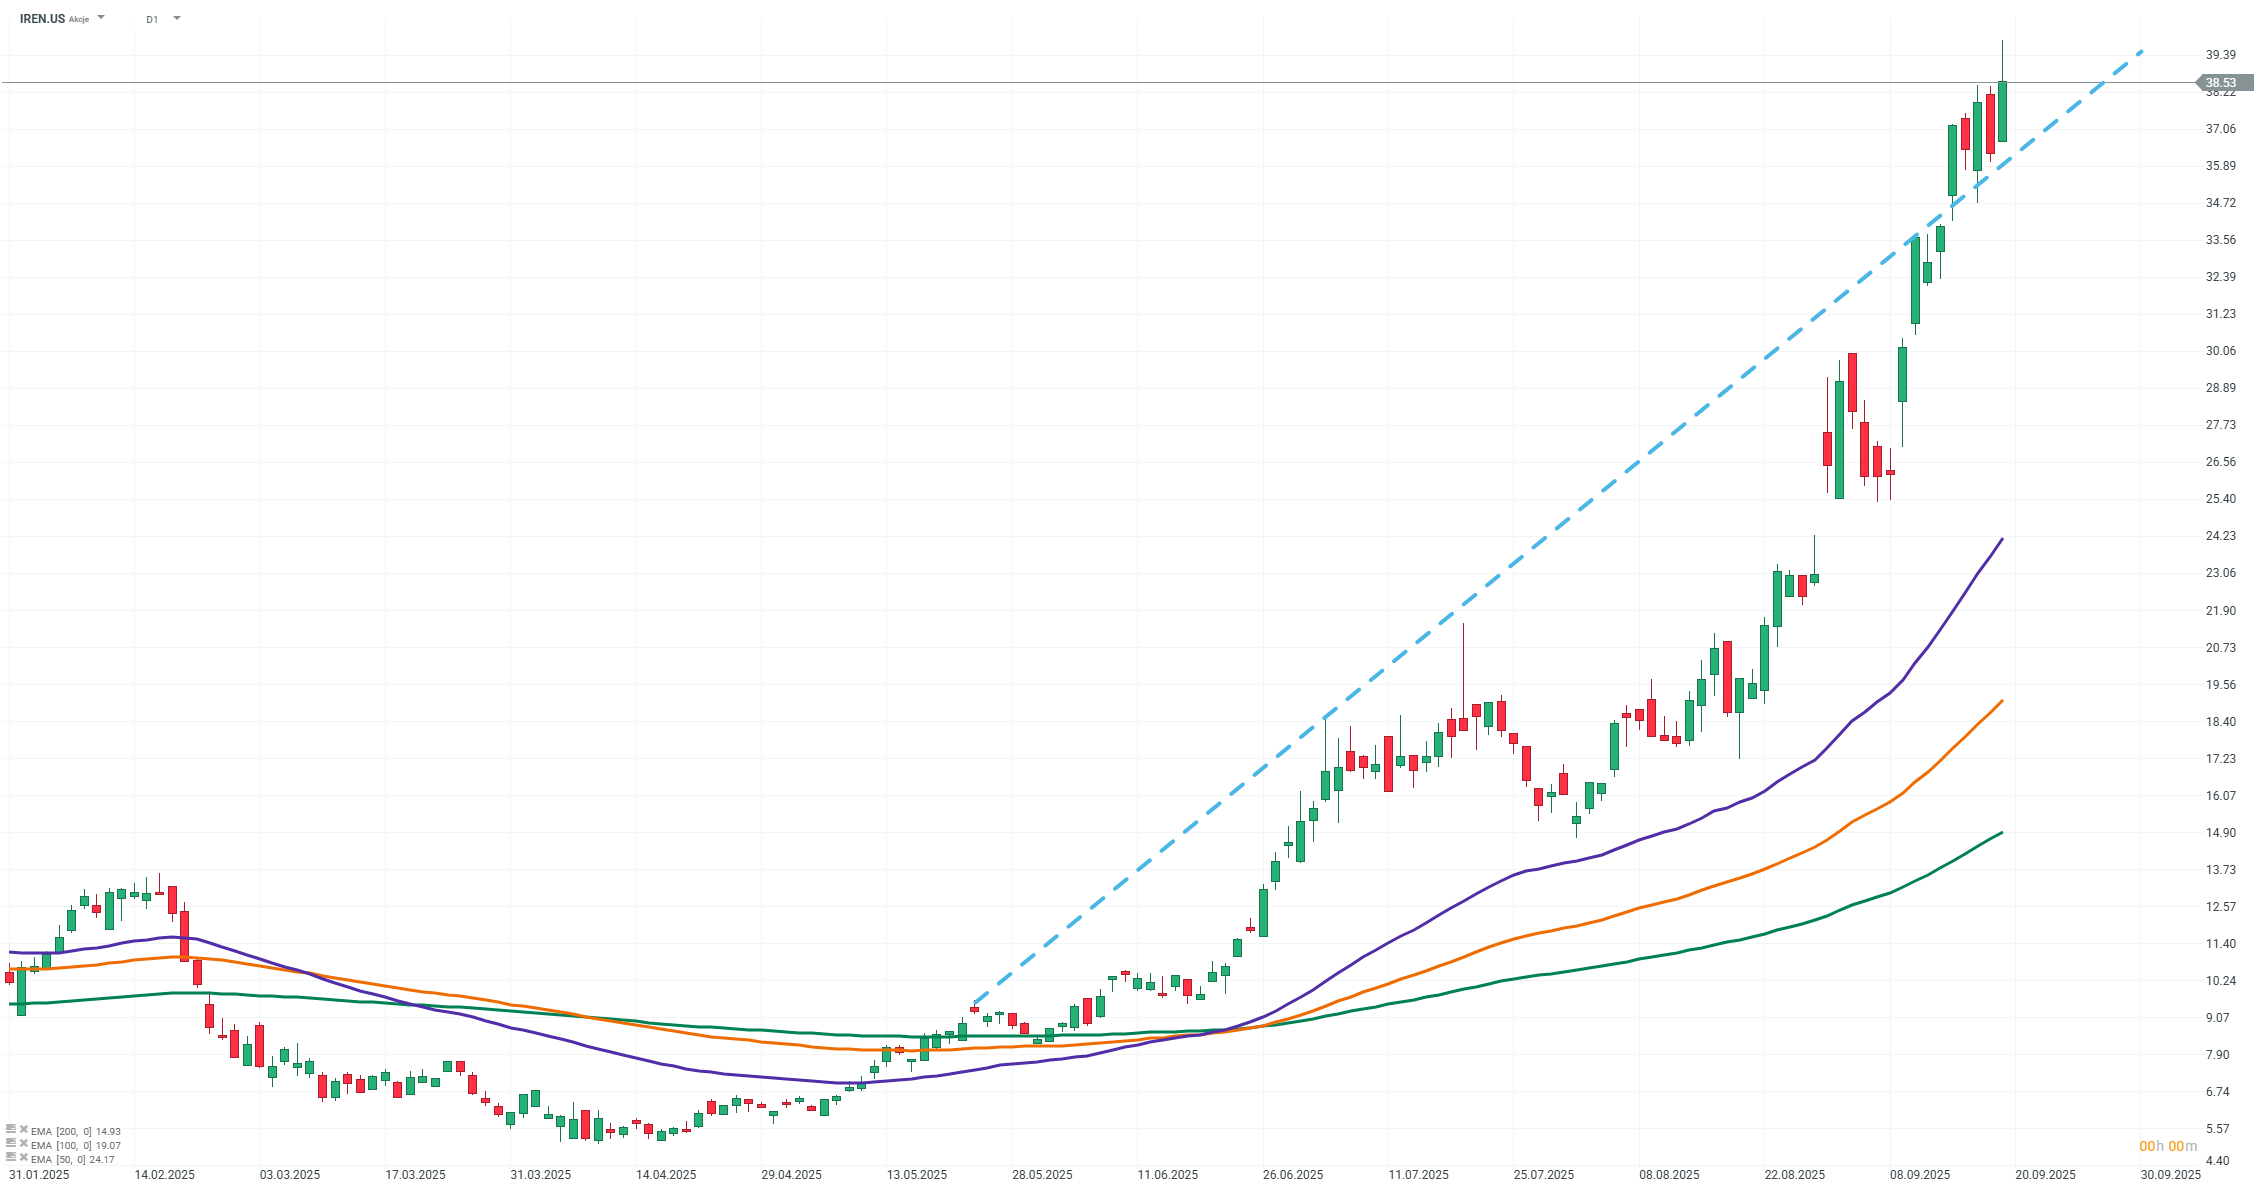2266x1191 pixels.
Task: Click the 4.40 price axis label
Action: [2217, 1161]
